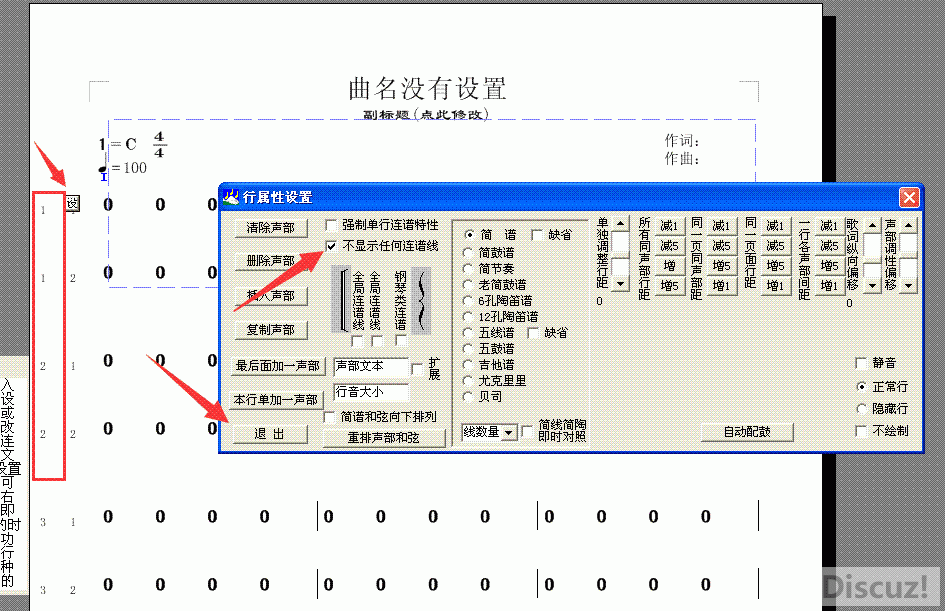Check 缺省 beside 简谱 option
This screenshot has width=945, height=611.
pyautogui.click(x=537, y=234)
